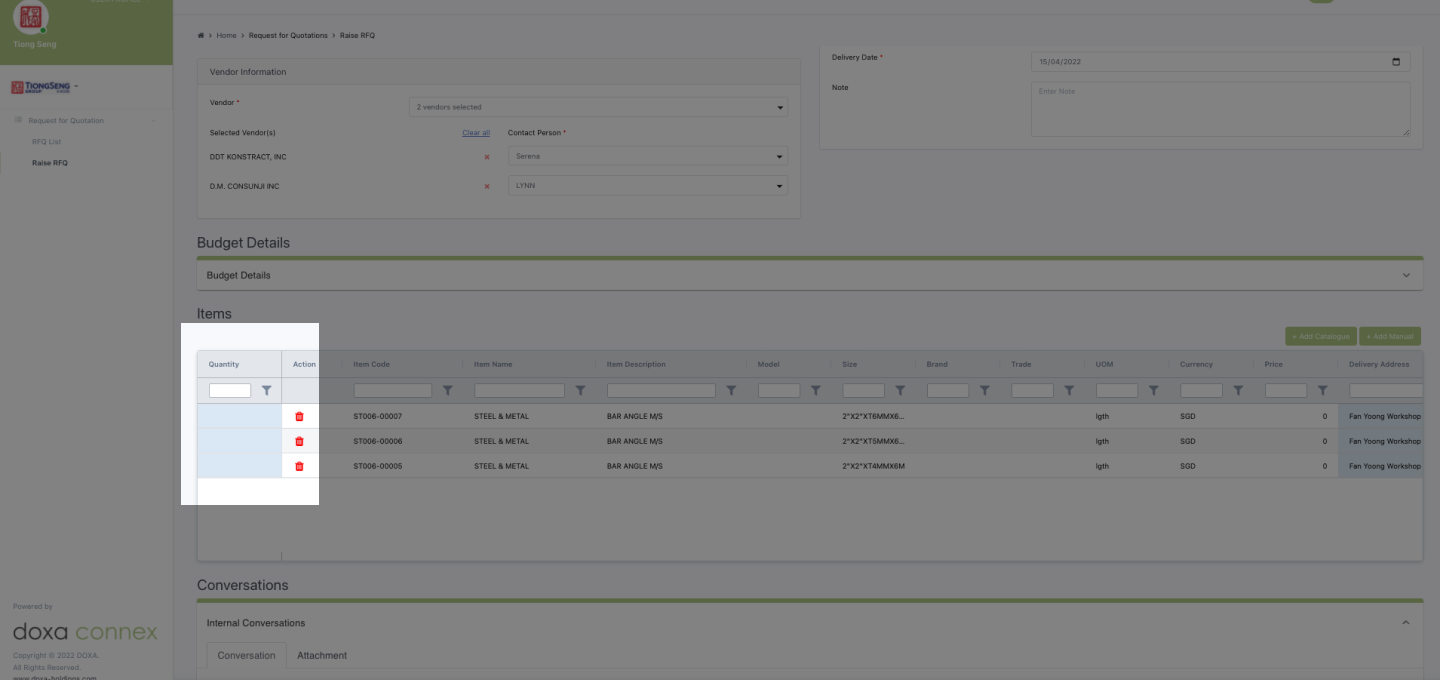Screen dimensions: 1440x680
Task: Focus the Item Code filter input
Action: (393, 391)
